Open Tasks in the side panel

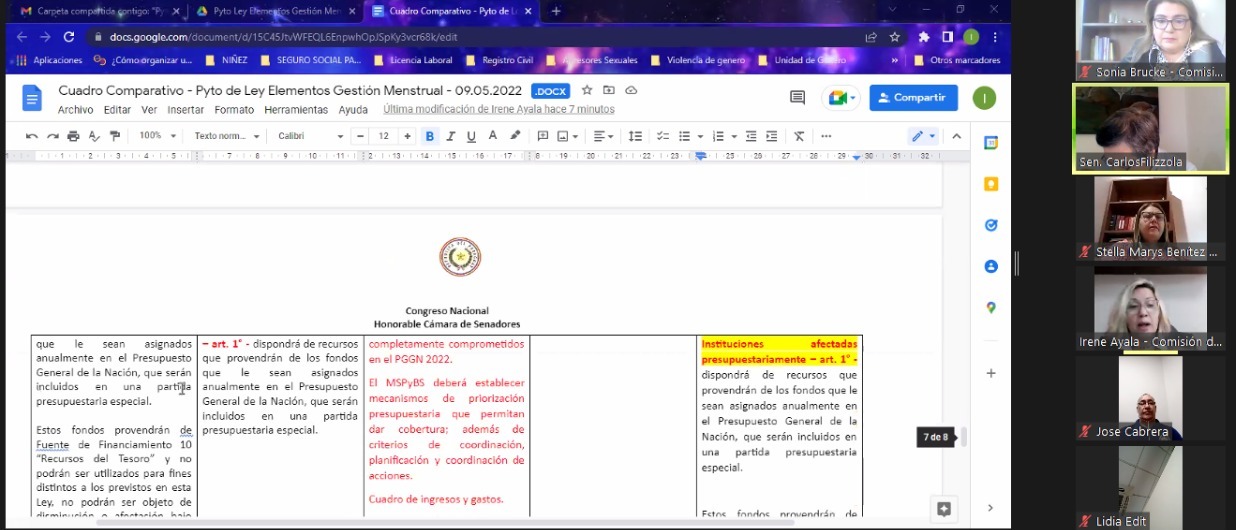[x=991, y=225]
